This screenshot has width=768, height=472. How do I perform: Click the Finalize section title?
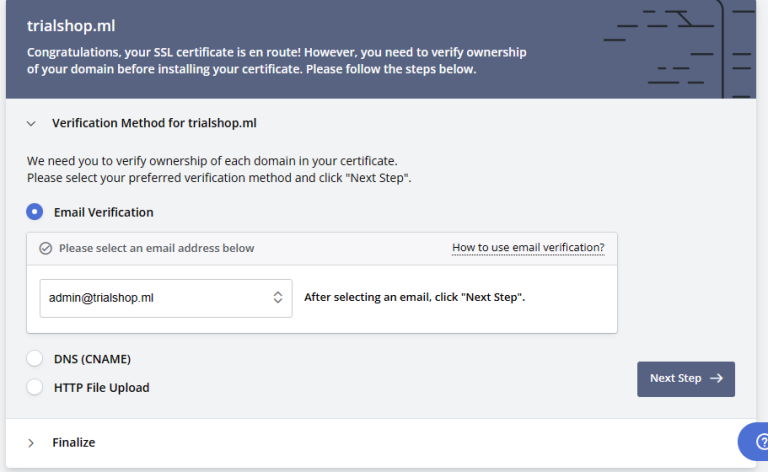click(74, 442)
